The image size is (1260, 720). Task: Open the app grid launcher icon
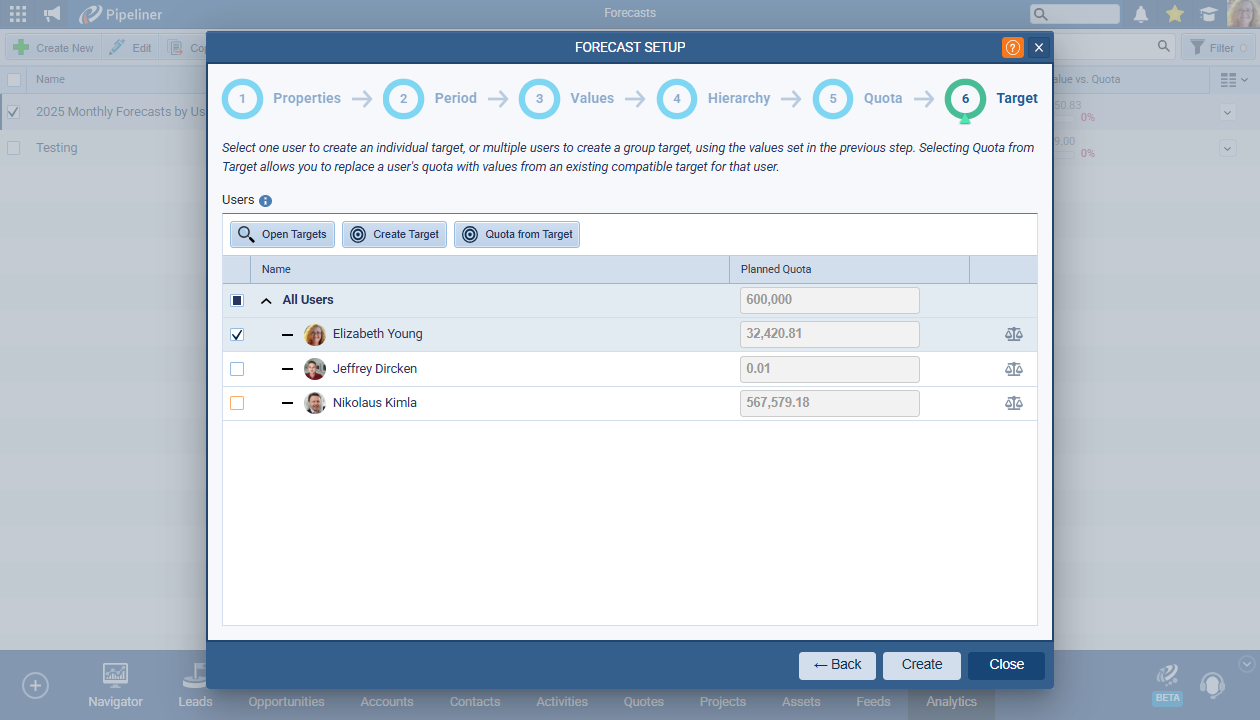[x=18, y=14]
